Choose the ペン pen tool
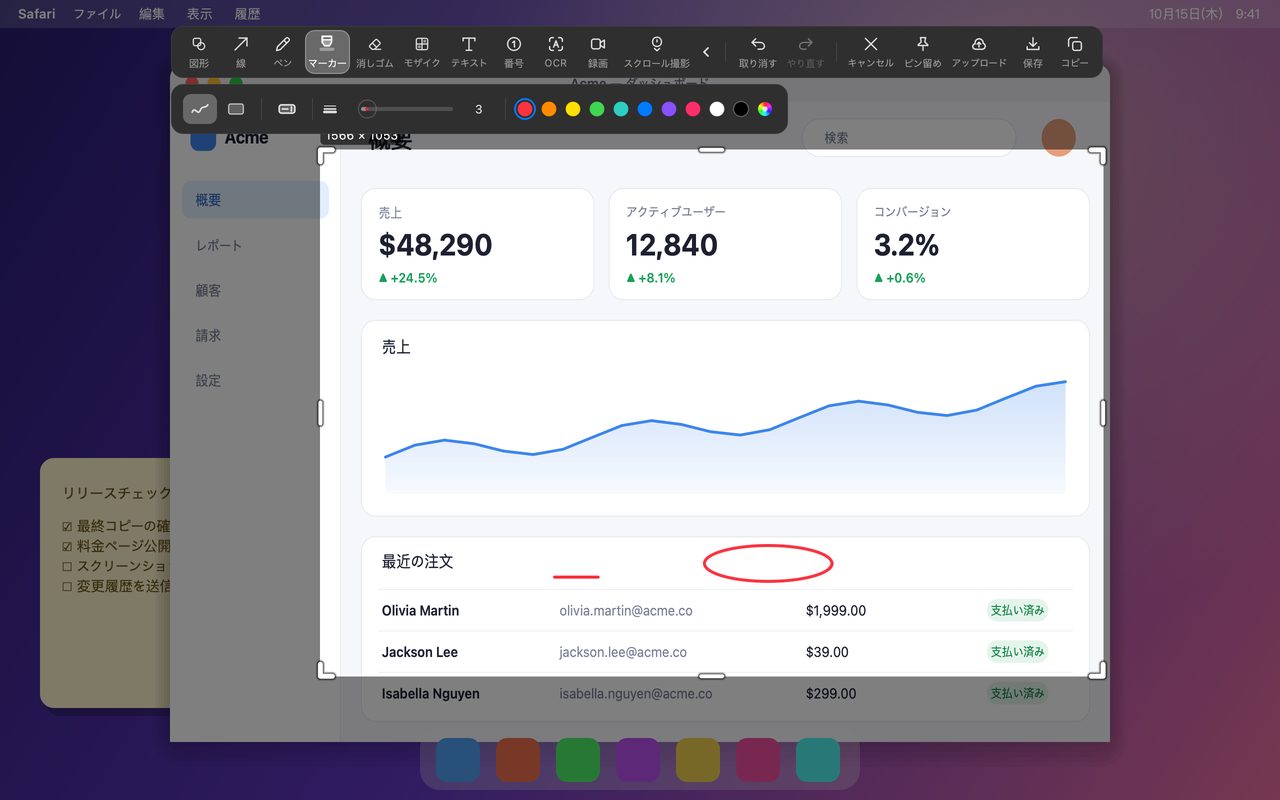This screenshot has width=1280, height=800. click(283, 52)
